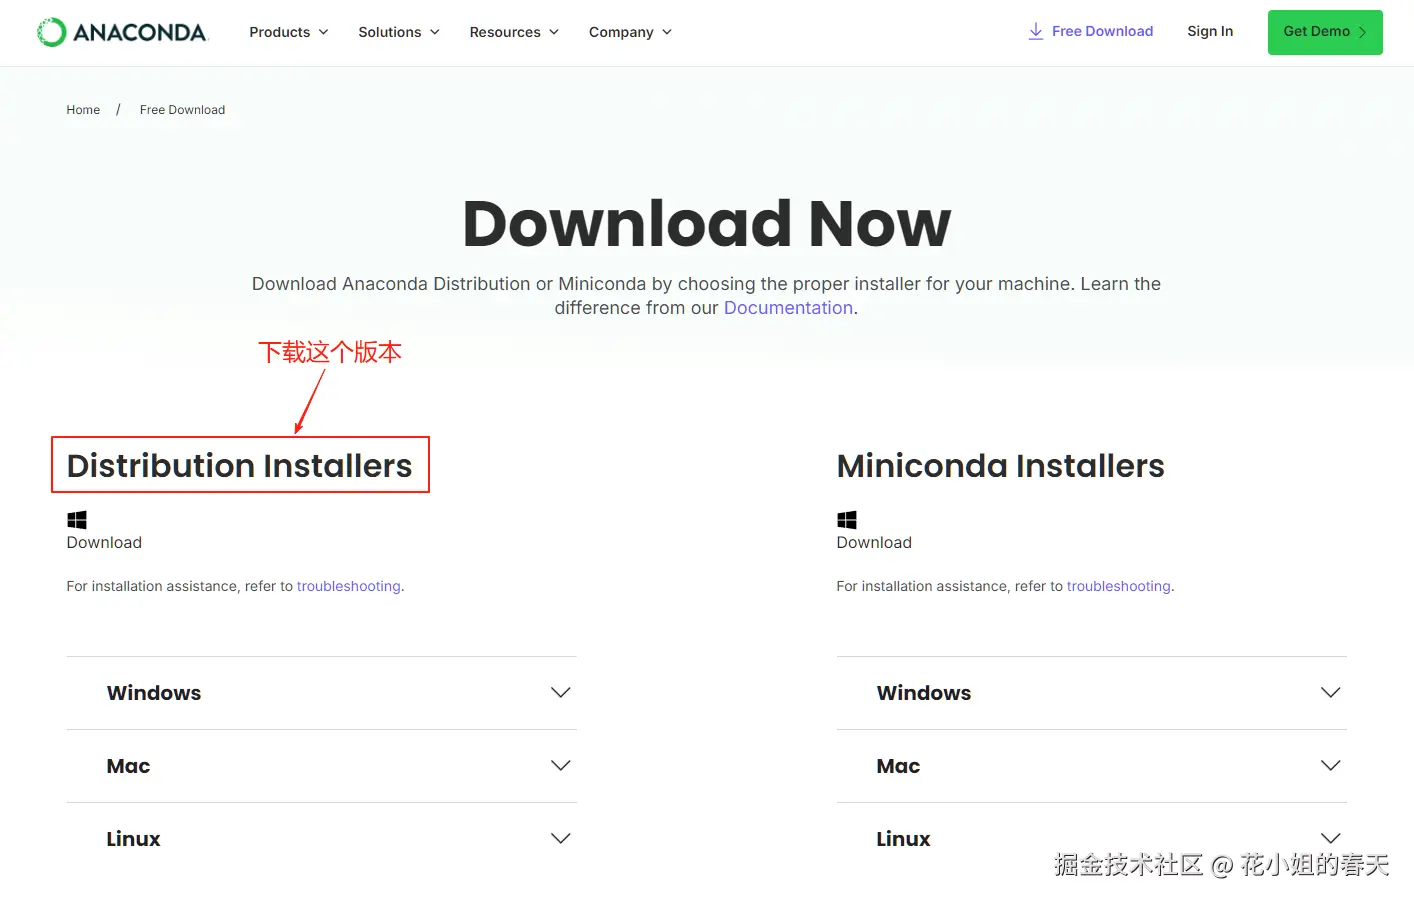Click the Resources chevron arrow
Screen dimensions: 1414x903
553,32
